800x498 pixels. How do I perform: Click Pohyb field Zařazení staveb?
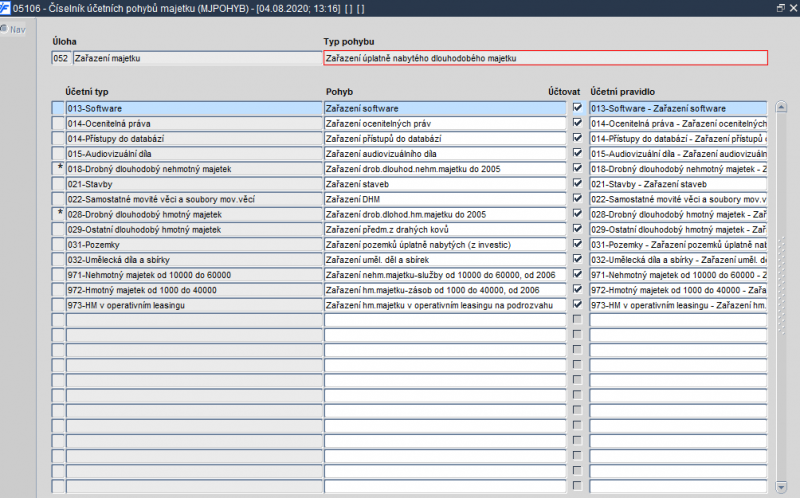coord(445,184)
